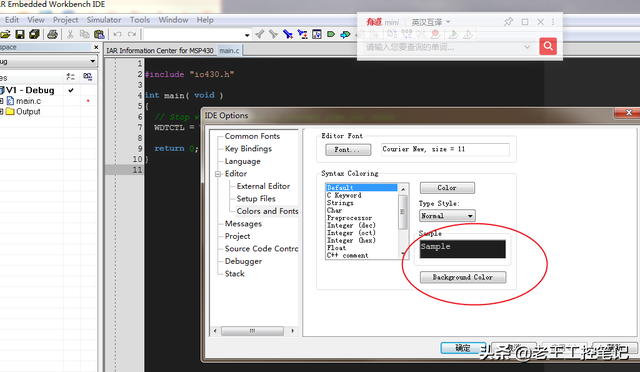Open the Help menu

[x=205, y=20]
